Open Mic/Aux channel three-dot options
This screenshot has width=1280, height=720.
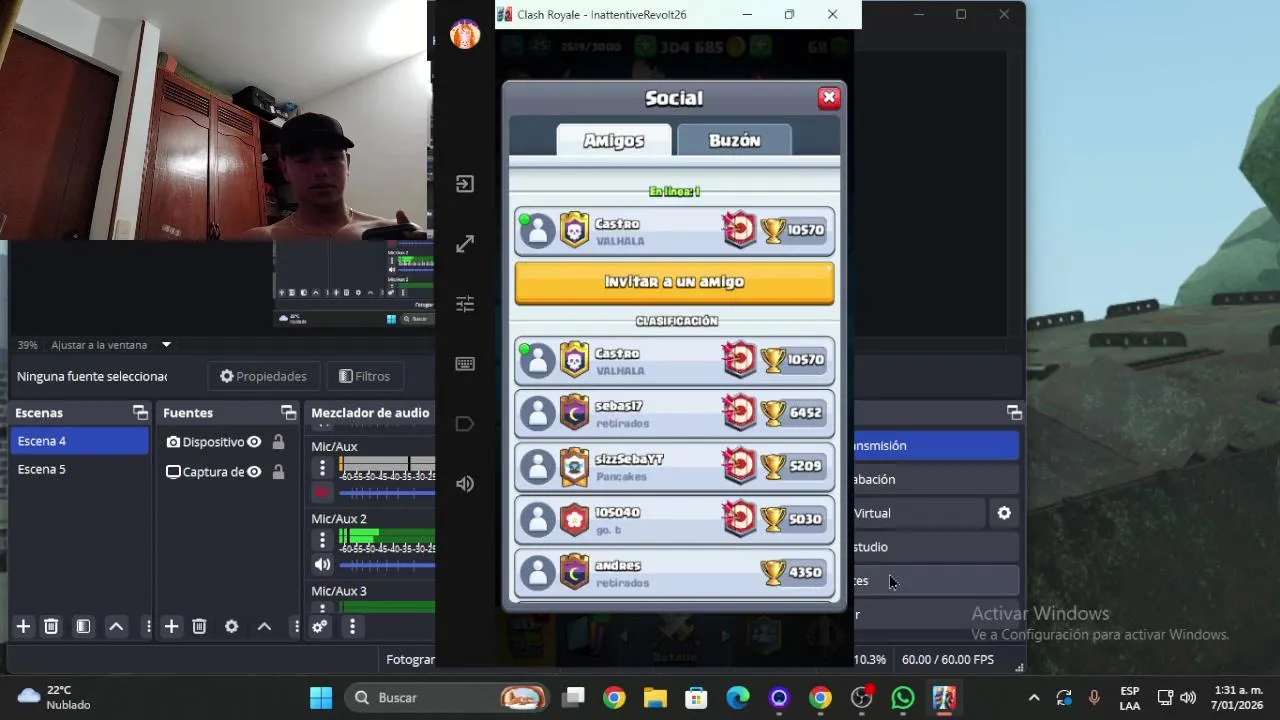pos(322,467)
